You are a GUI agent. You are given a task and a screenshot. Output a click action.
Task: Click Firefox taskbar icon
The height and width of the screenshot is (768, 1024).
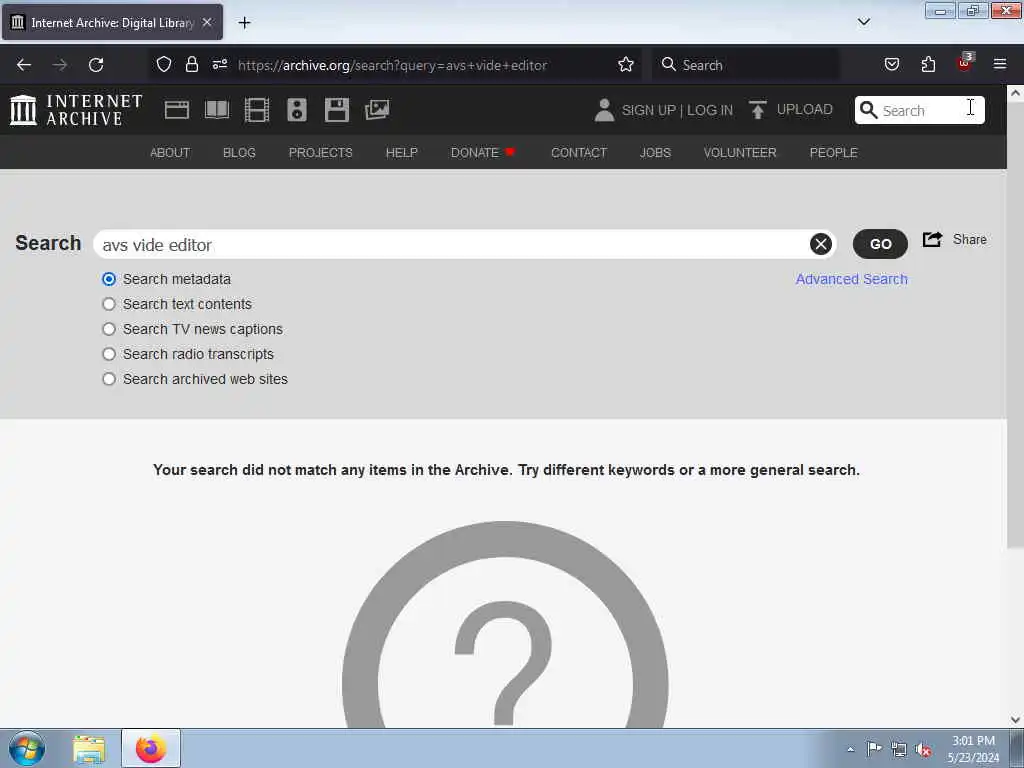pos(151,748)
